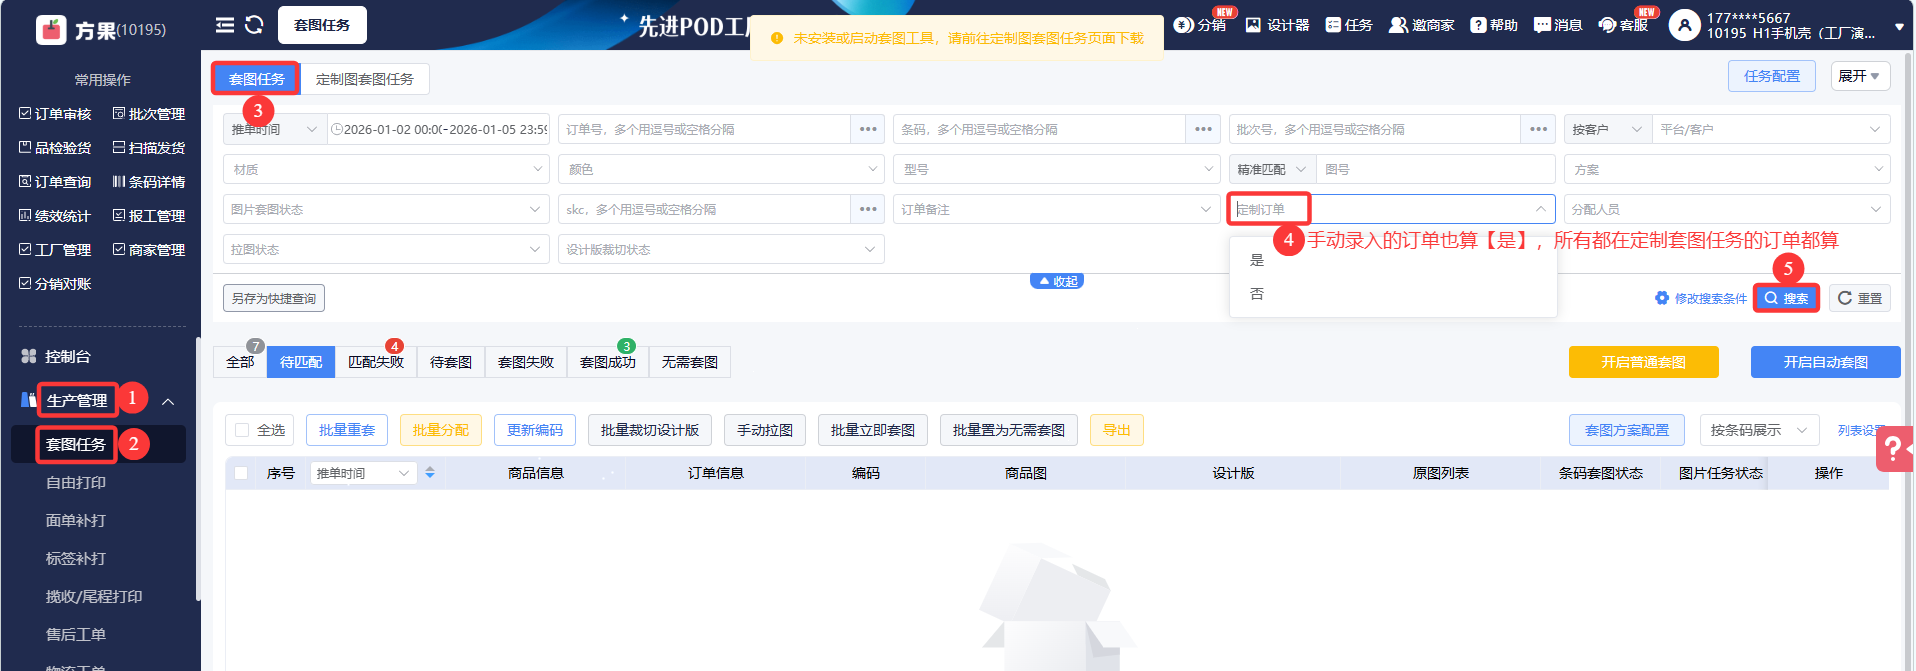Switch to 套图成功 status tab

pos(608,362)
